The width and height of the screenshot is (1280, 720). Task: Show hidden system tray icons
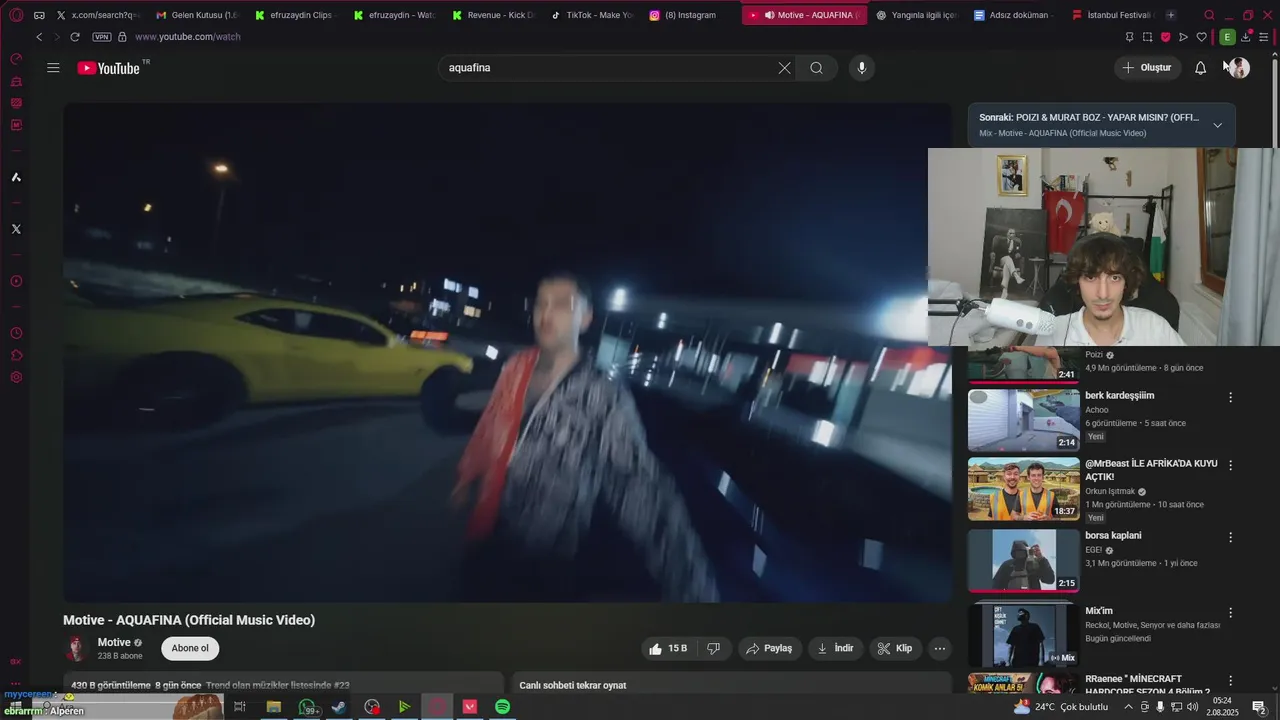[x=1129, y=707]
